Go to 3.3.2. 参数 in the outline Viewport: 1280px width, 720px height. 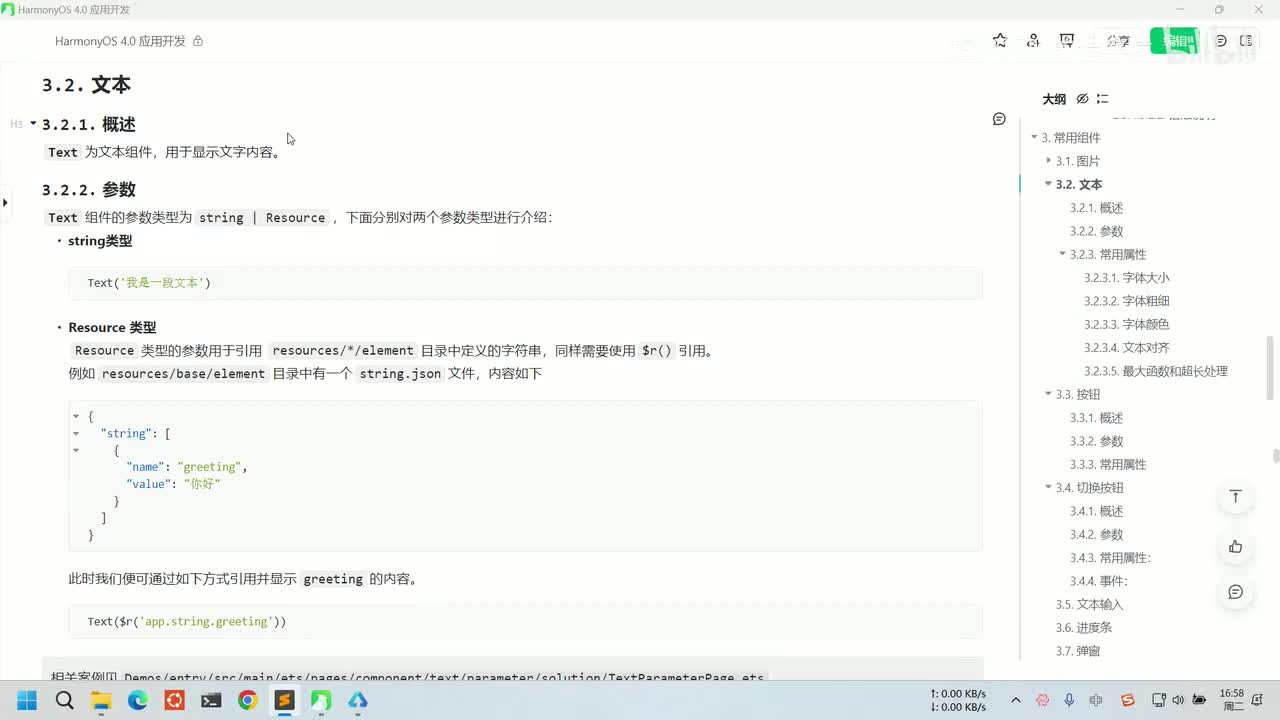(1097, 441)
